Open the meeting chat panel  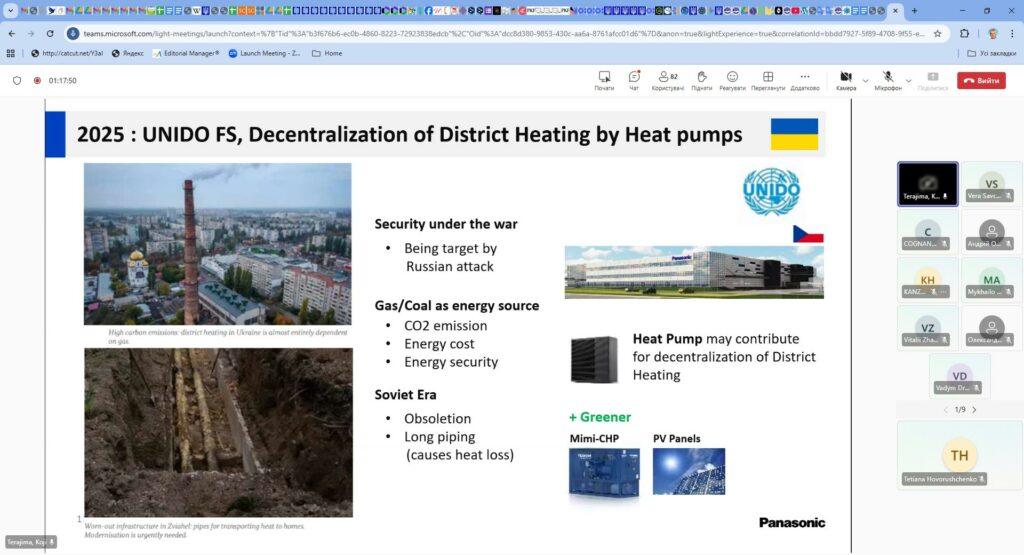tap(634, 80)
